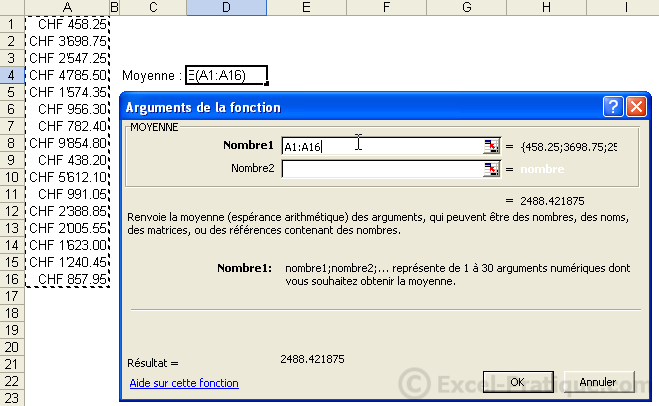Viewport: 659px width, 406px height.
Task: Select column D header
Action: (x=227, y=7)
